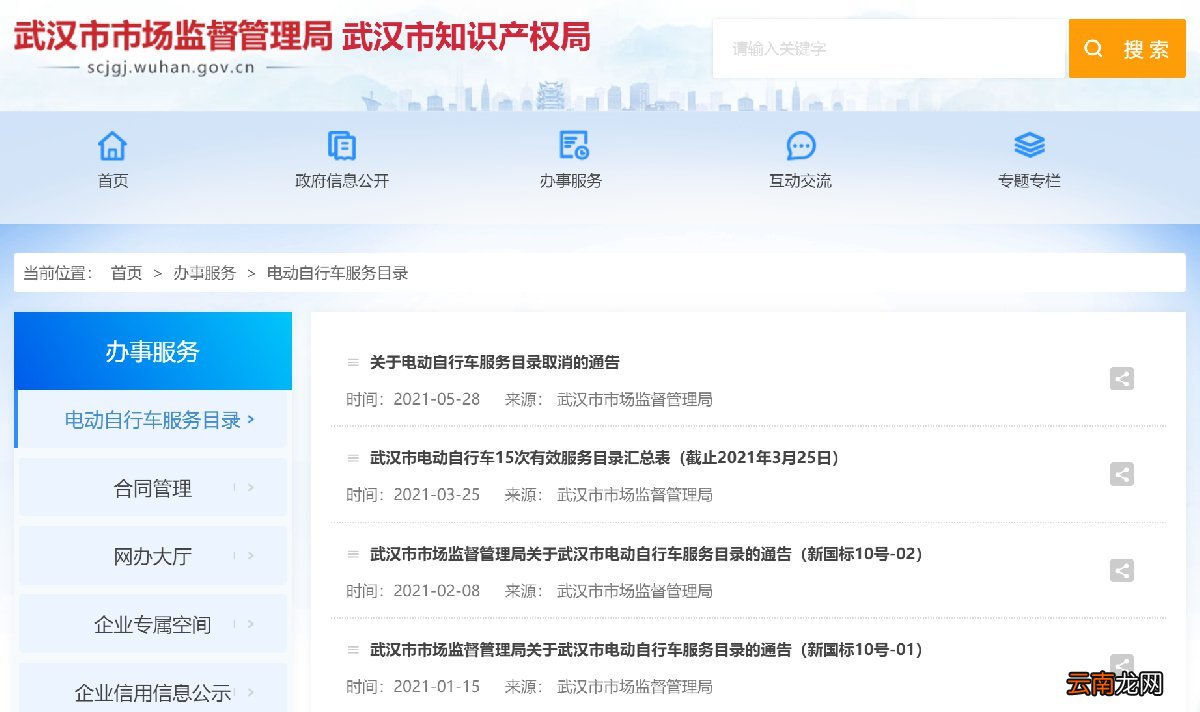
Task: Select 企业专属空间 in the sidebar
Action: (x=153, y=624)
